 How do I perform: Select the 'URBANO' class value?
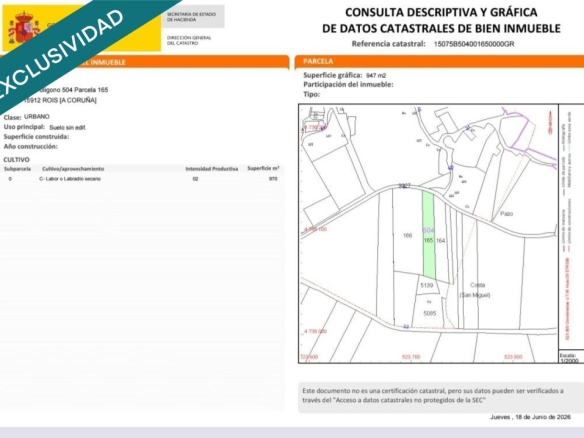(36, 117)
